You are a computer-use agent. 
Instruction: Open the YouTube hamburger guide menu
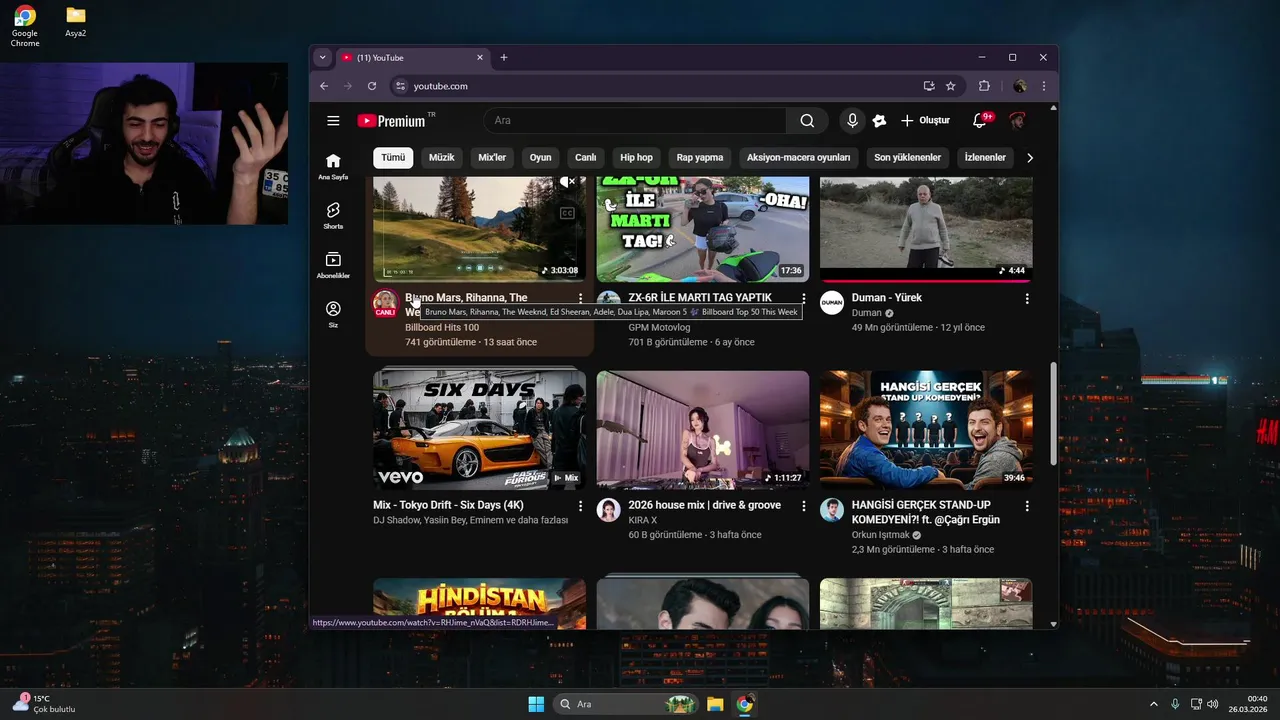click(x=333, y=121)
